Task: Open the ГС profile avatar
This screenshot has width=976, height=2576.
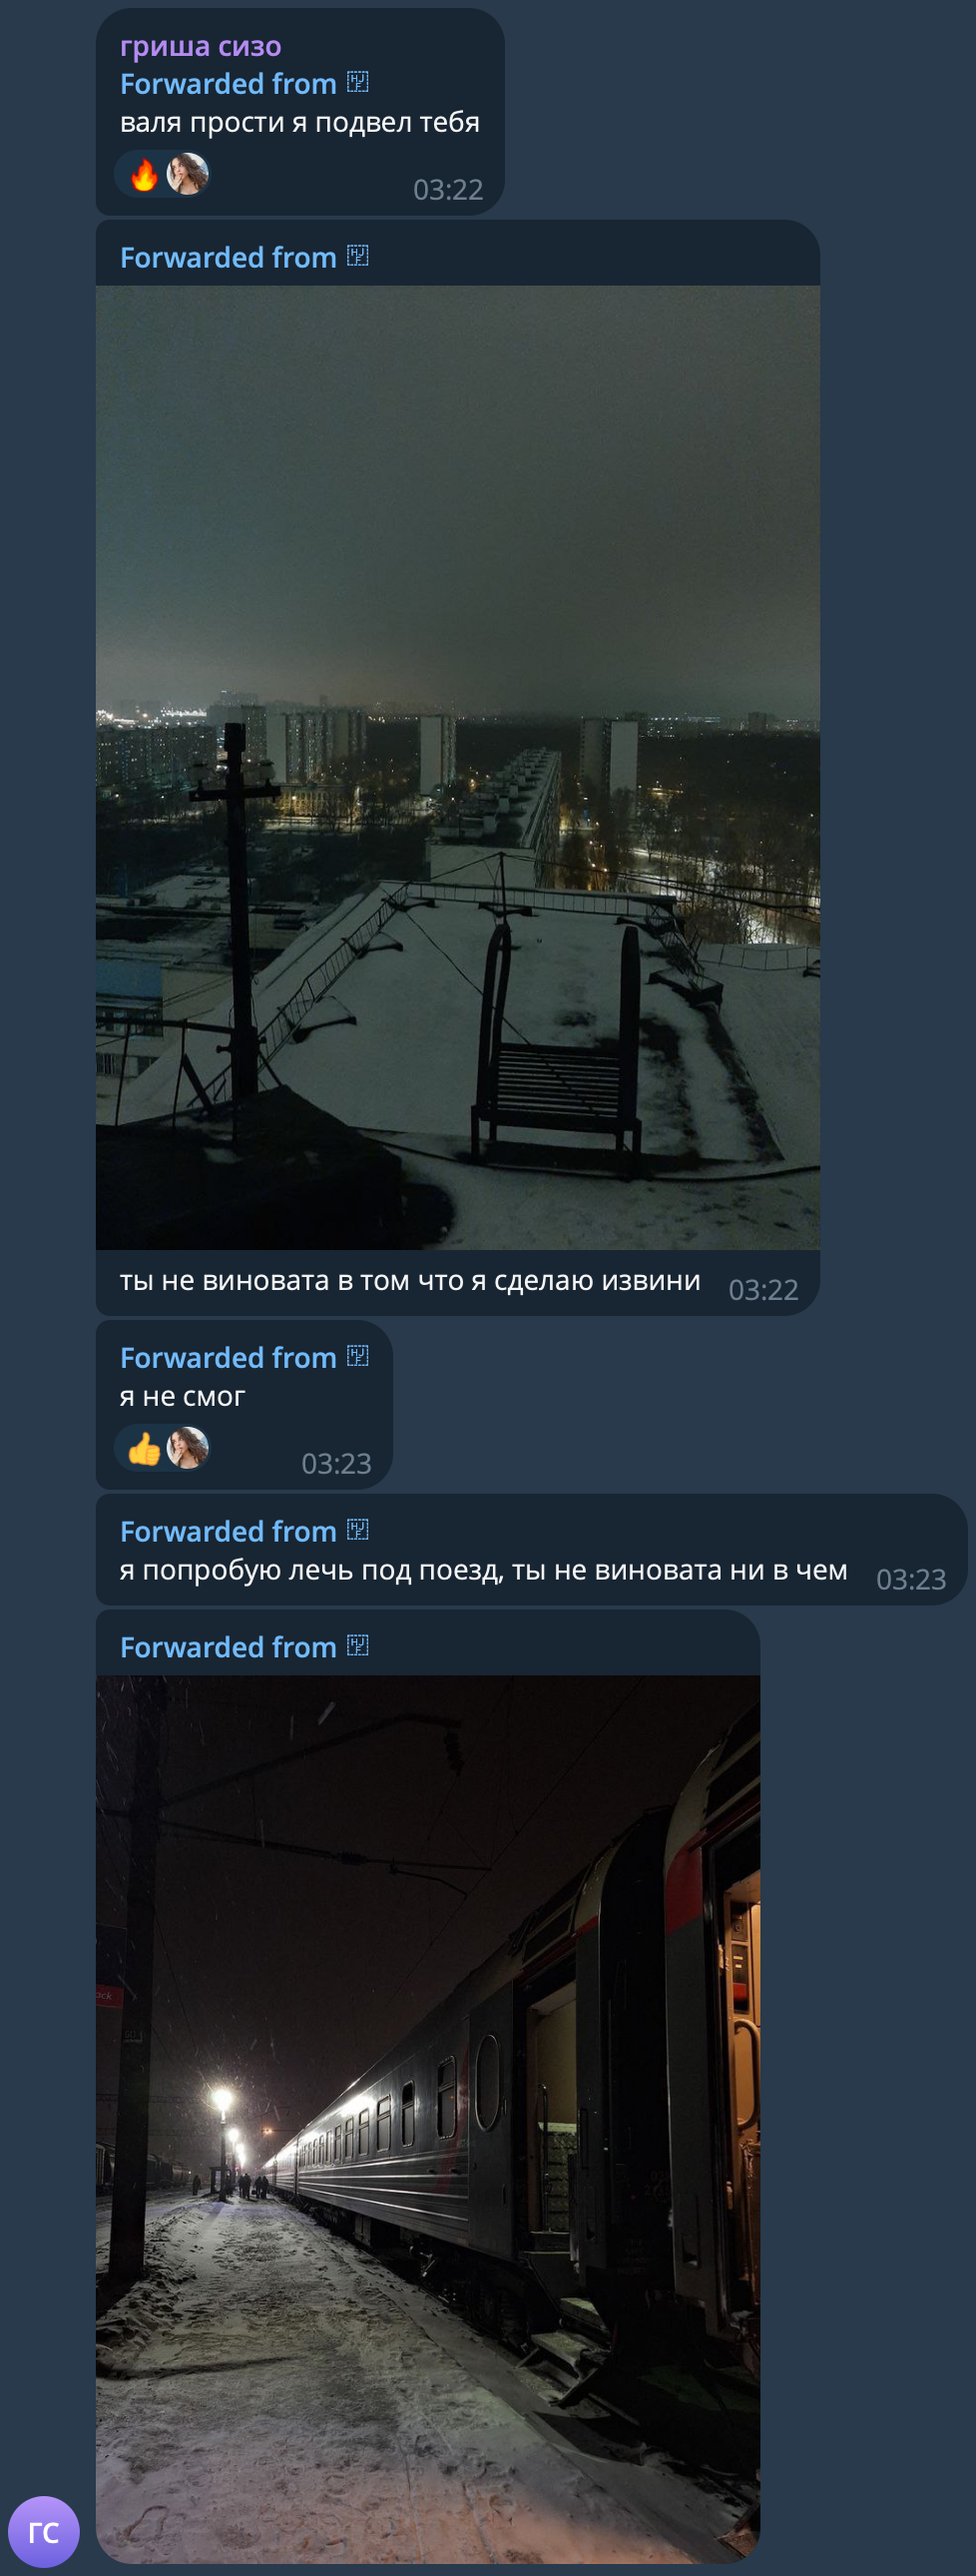Action: point(44,2531)
